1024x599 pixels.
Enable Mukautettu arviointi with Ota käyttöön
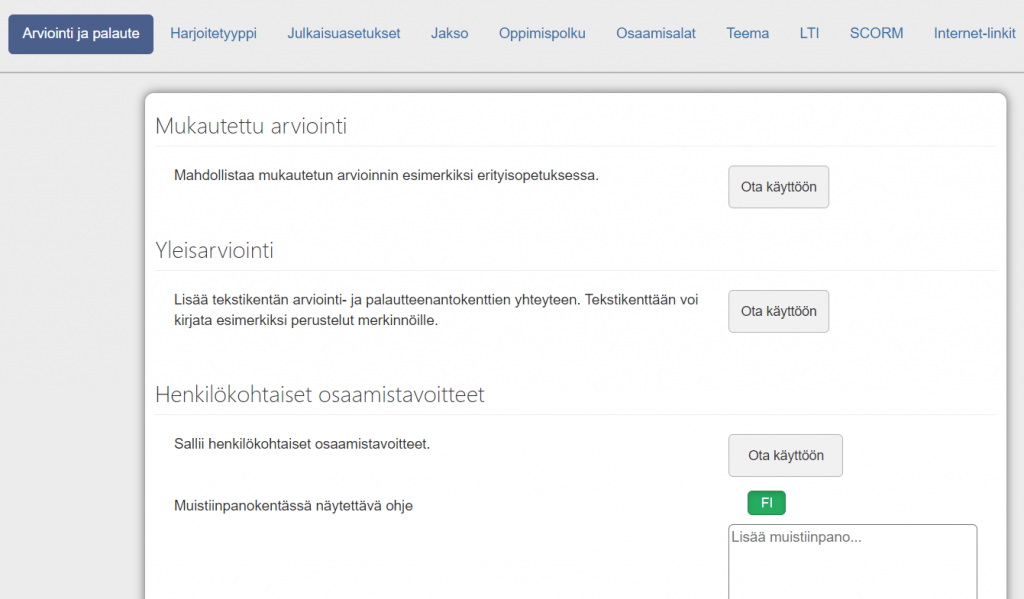click(x=778, y=187)
